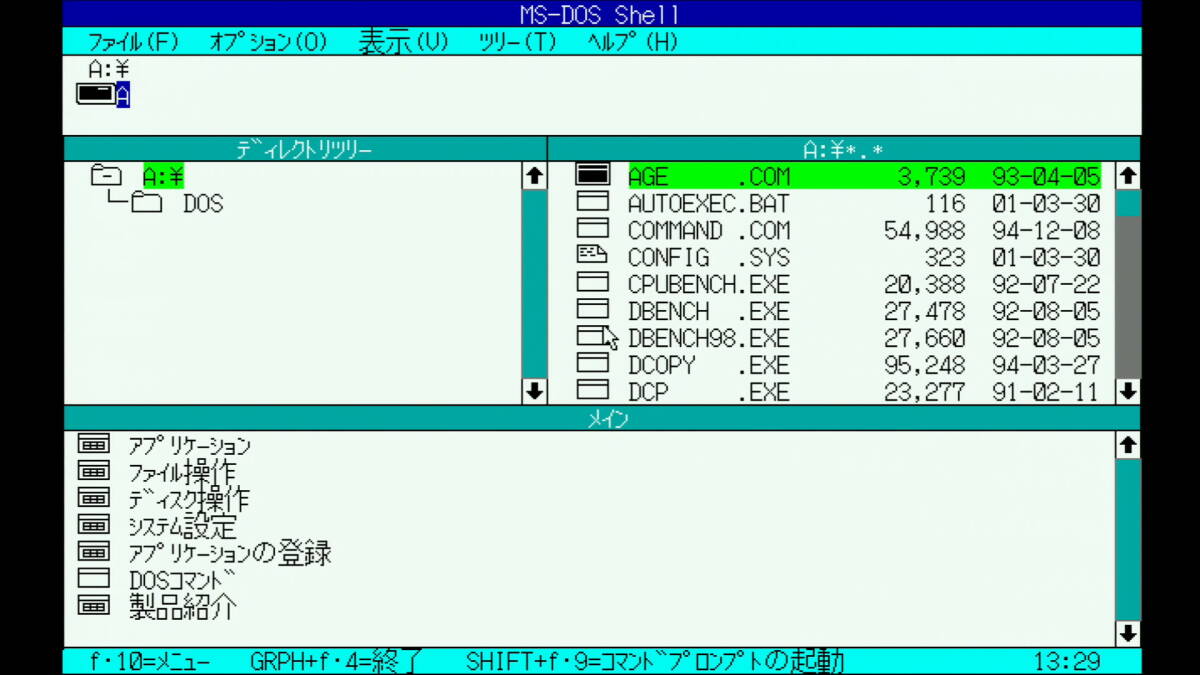
Task: Click the アプリケーション group icon
Action: (x=93, y=444)
